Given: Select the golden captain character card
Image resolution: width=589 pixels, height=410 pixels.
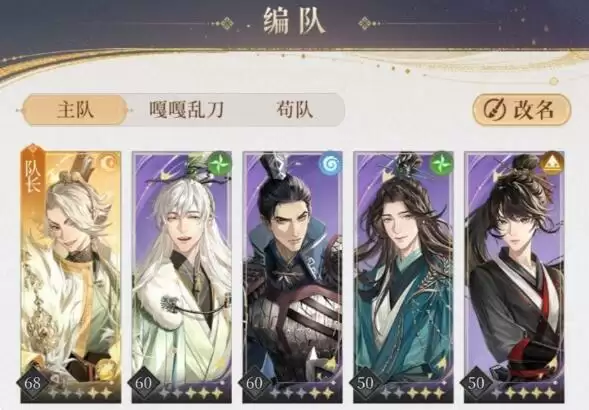Looking at the screenshot, I should tap(71, 276).
